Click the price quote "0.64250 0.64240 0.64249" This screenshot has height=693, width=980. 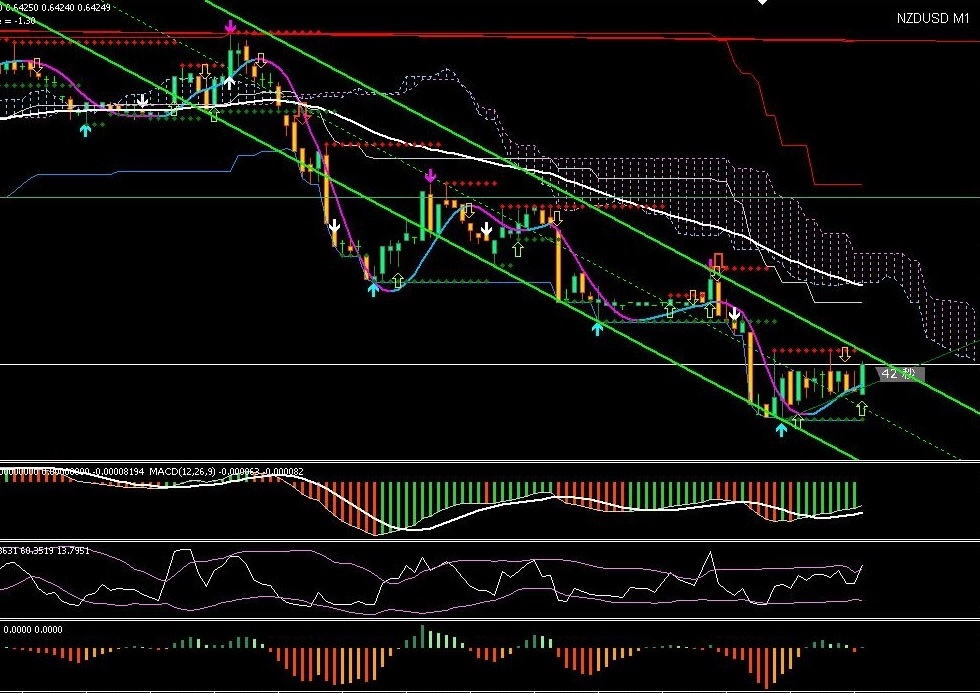58,7
